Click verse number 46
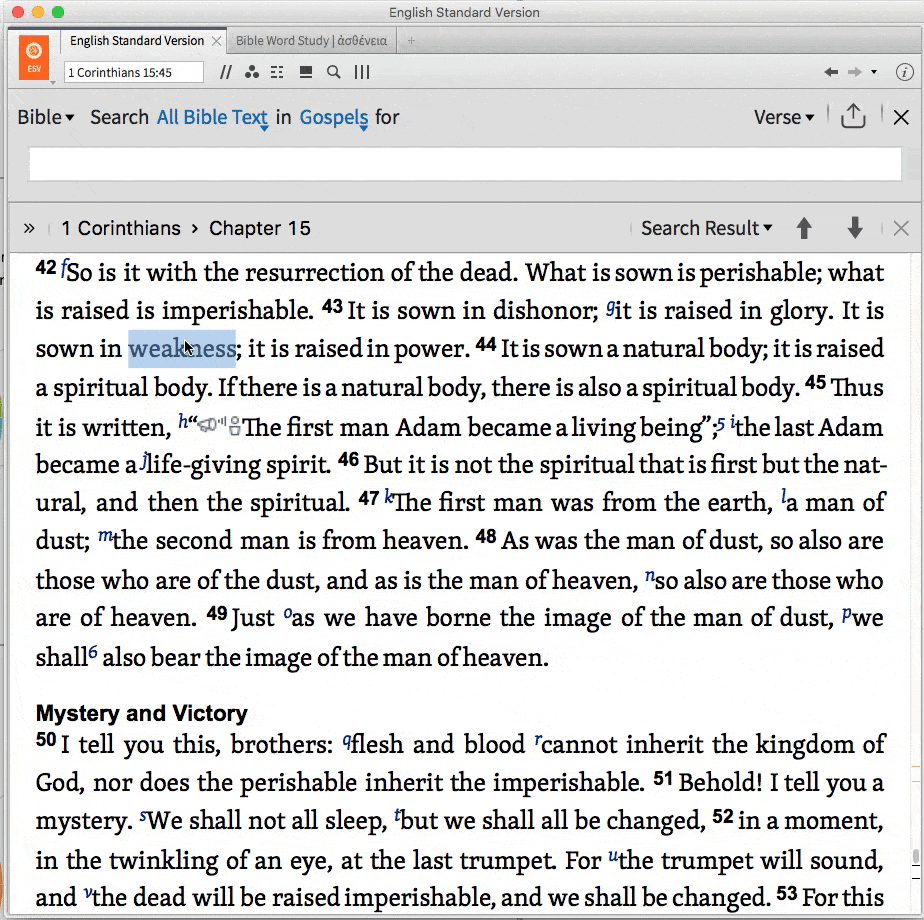 [x=348, y=459]
